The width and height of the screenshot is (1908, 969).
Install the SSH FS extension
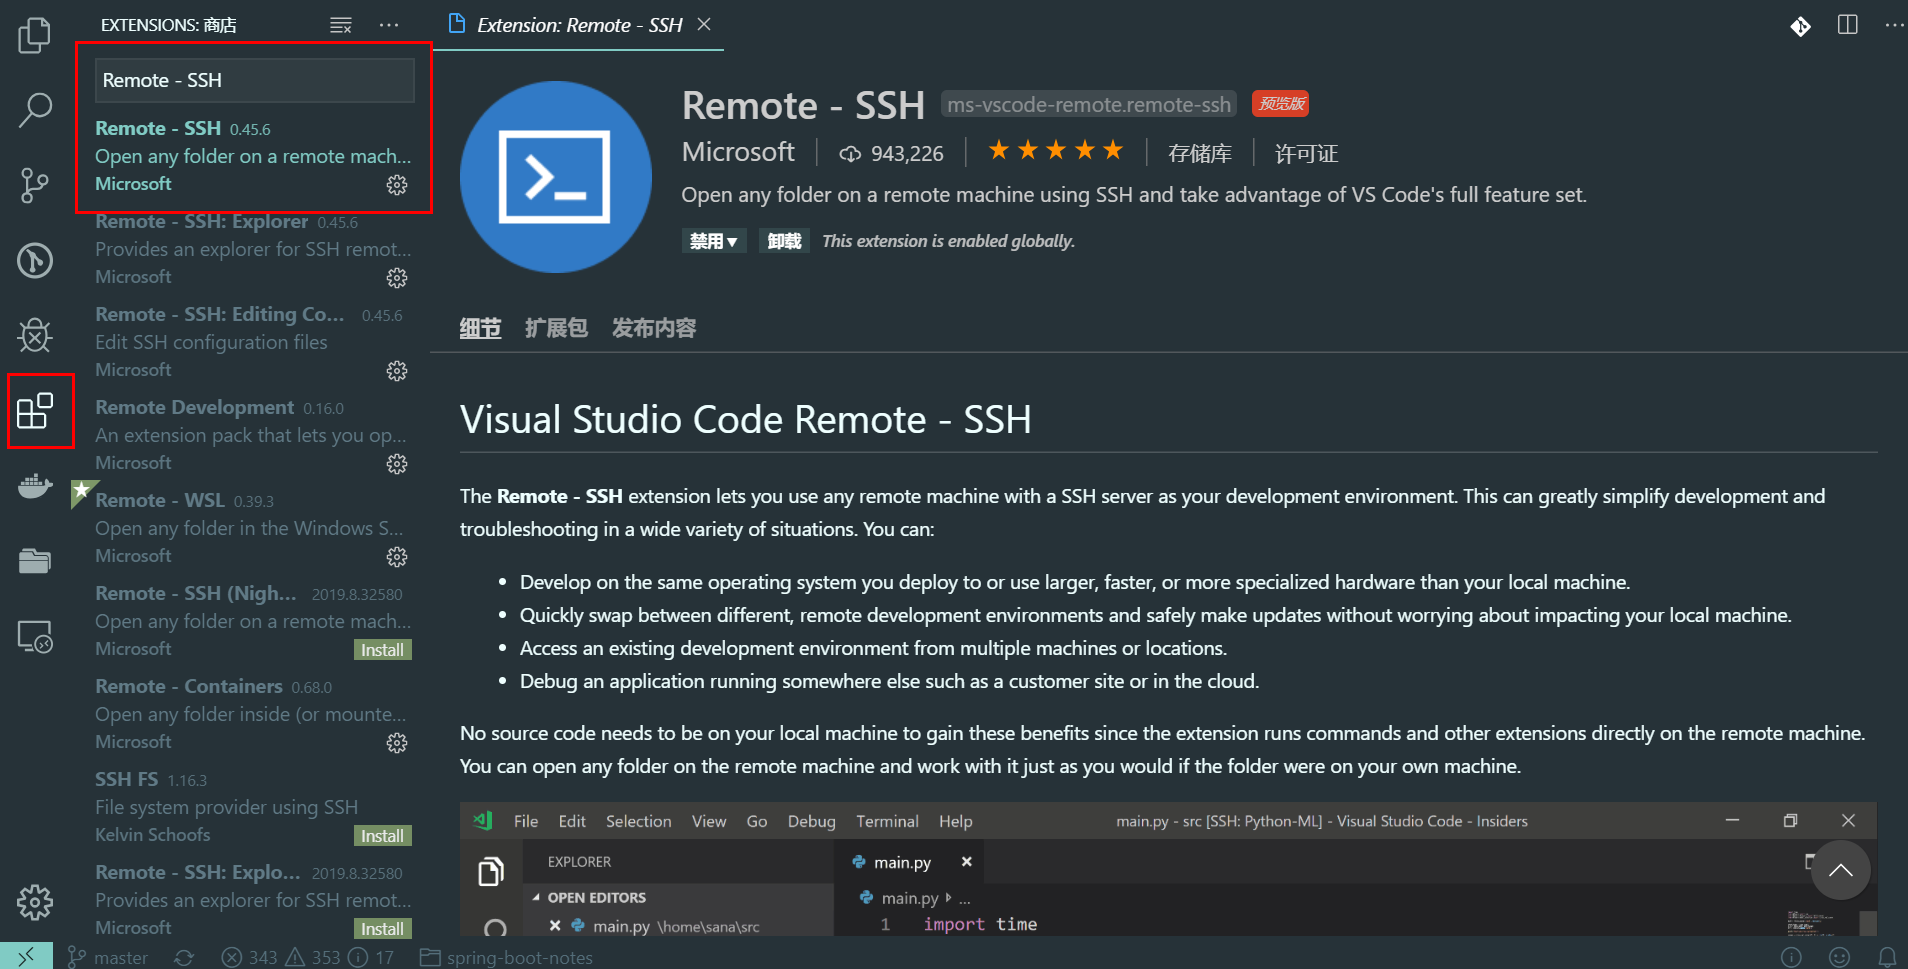pyautogui.click(x=382, y=835)
